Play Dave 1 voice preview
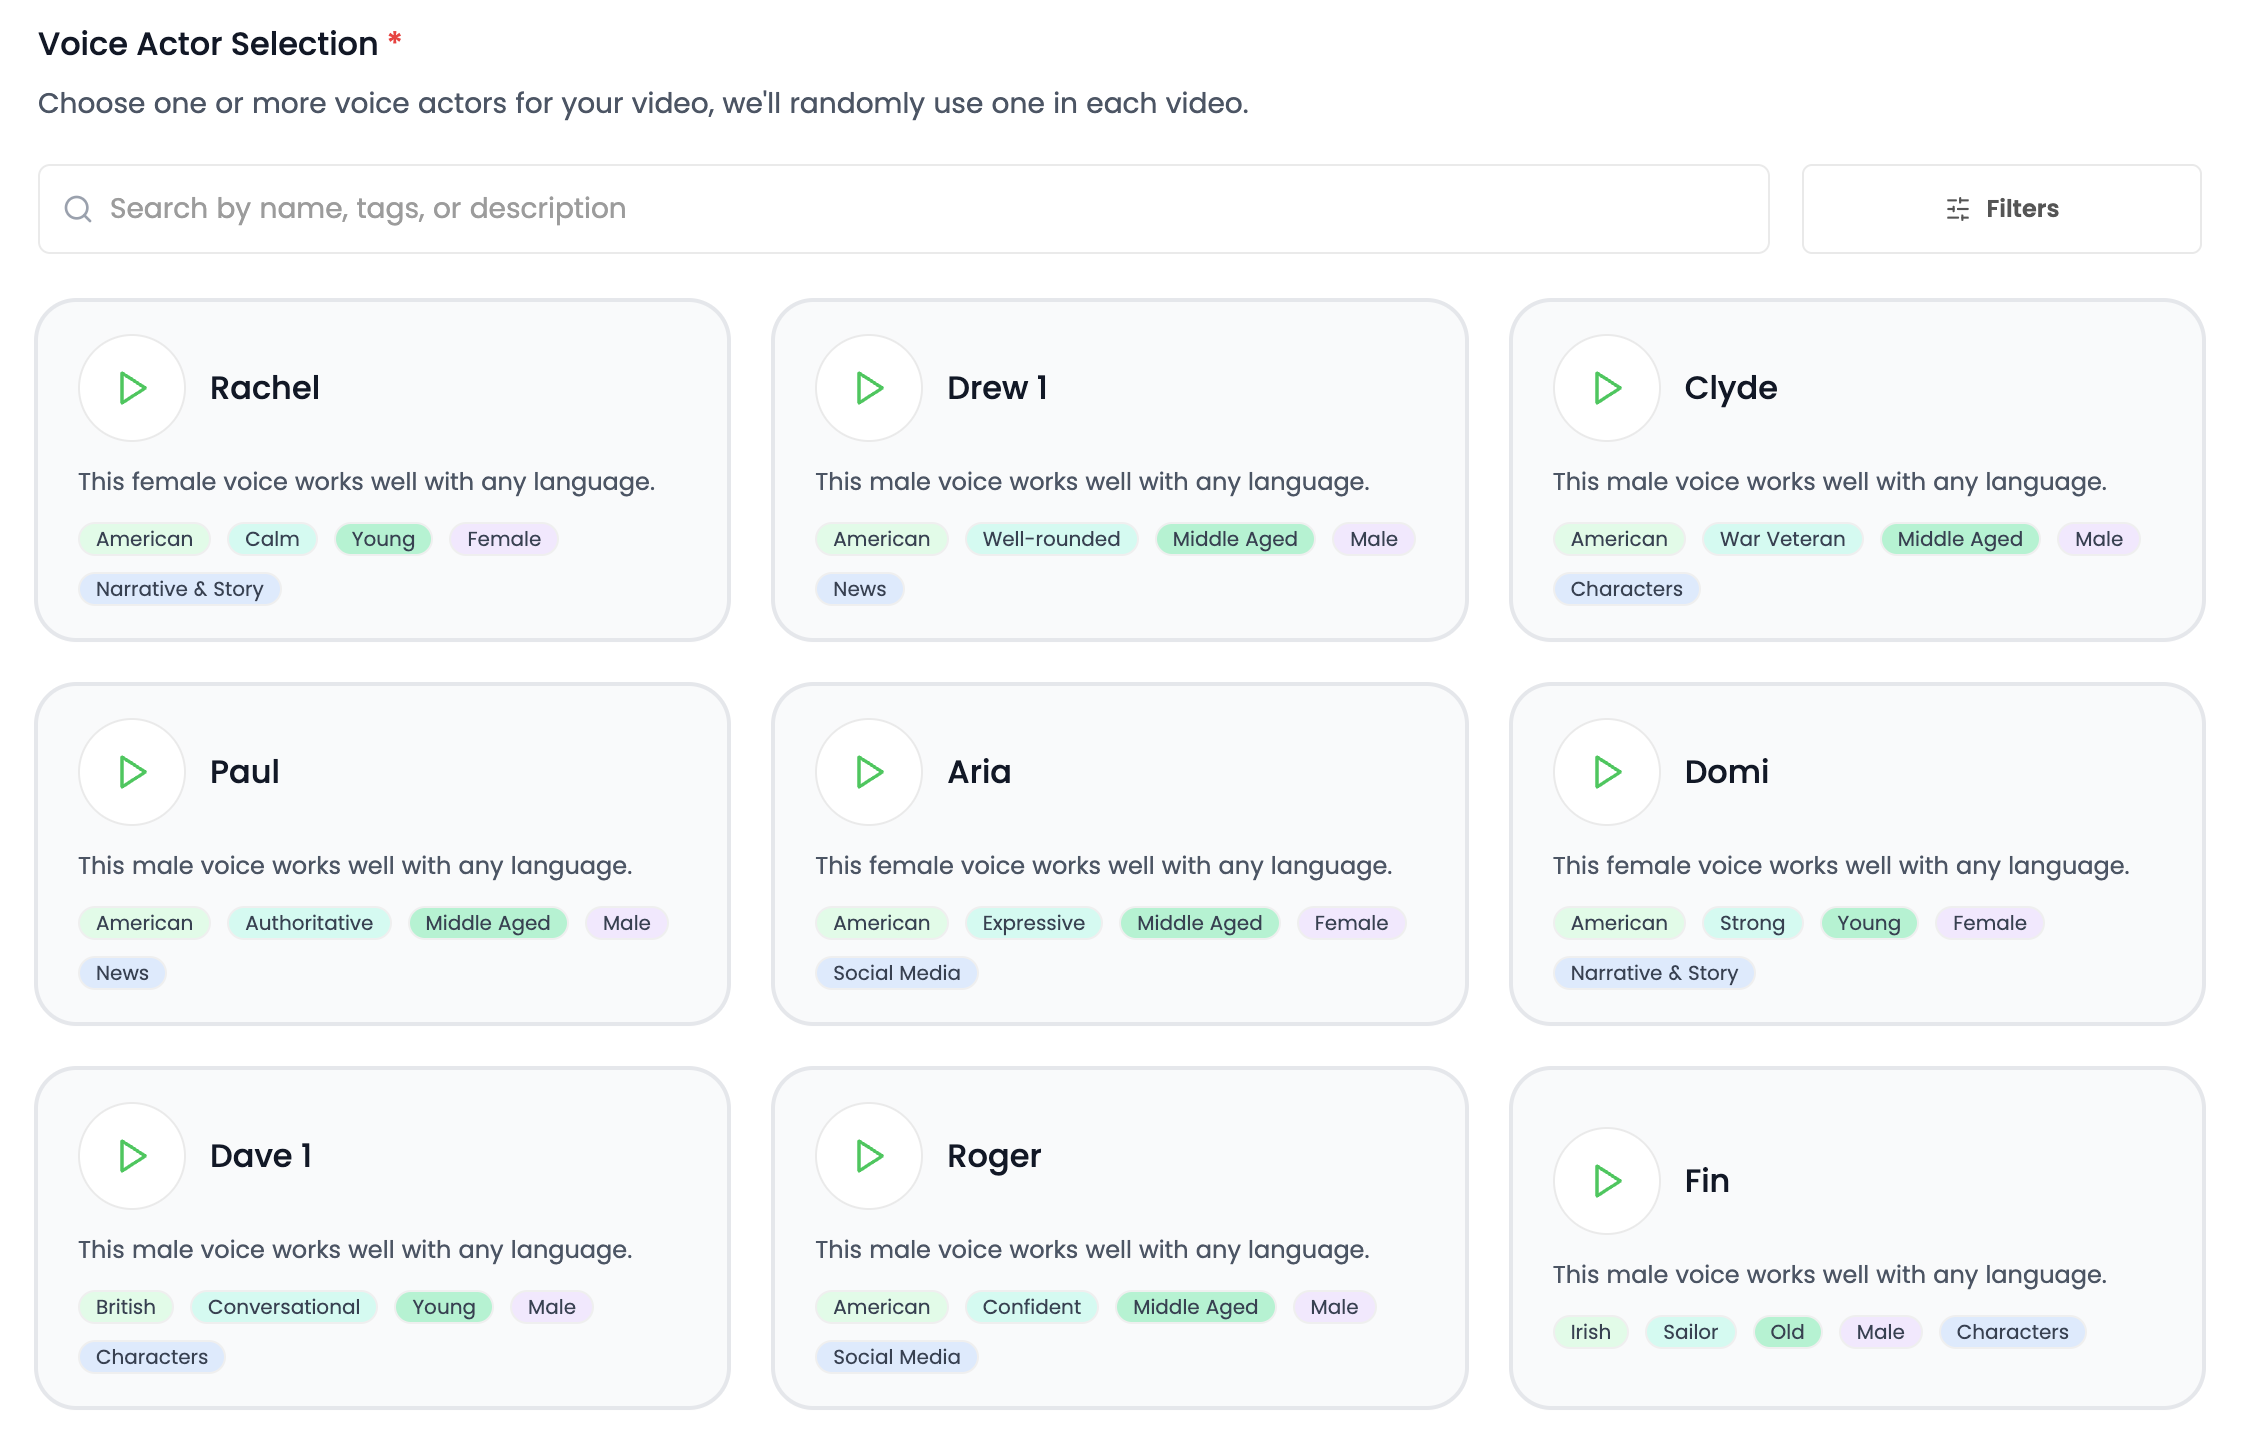This screenshot has height=1438, width=2248. 132,1156
